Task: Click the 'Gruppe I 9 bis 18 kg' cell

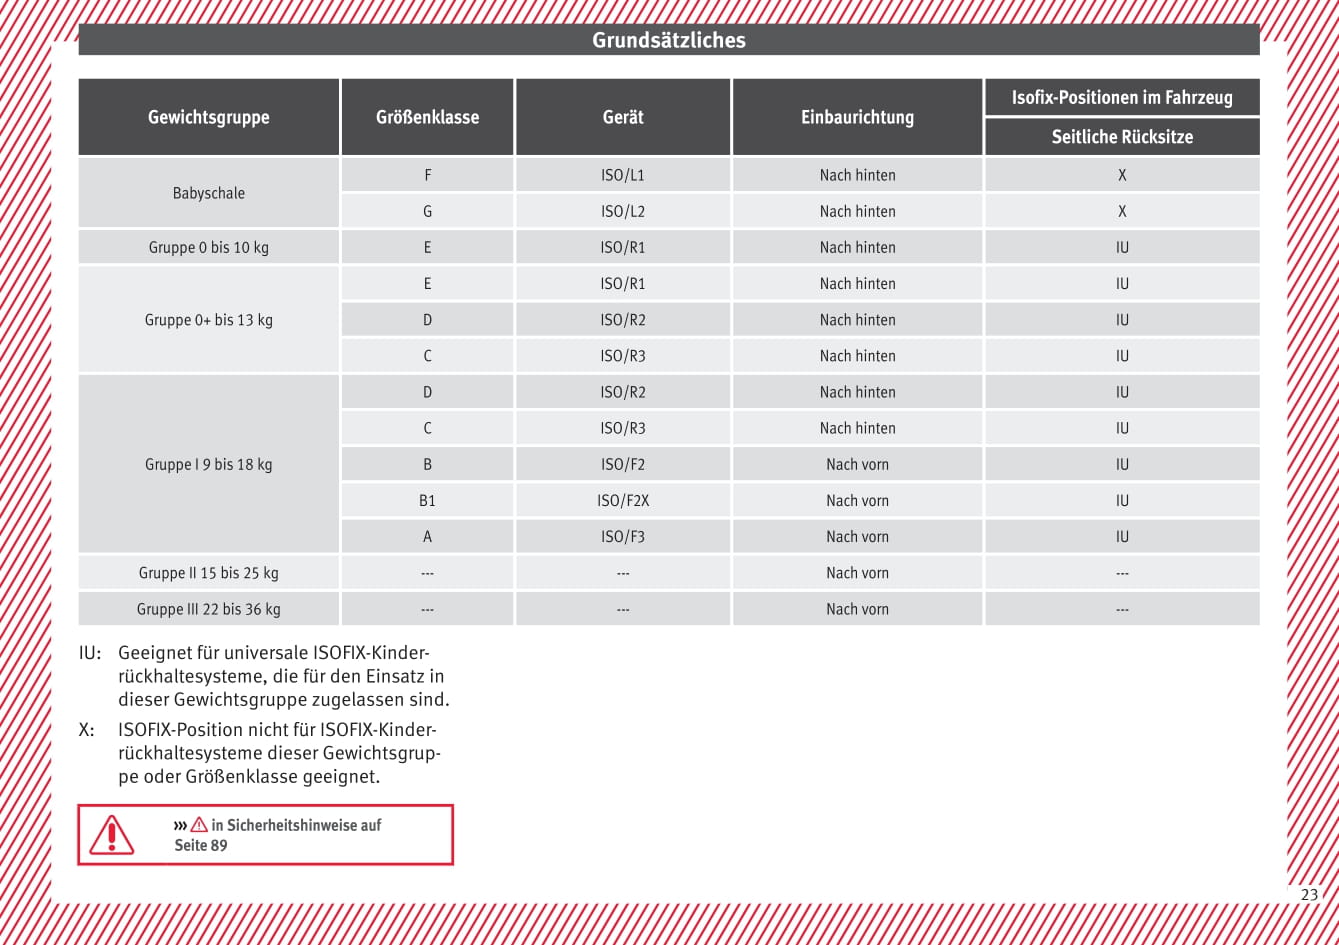Action: 209,464
